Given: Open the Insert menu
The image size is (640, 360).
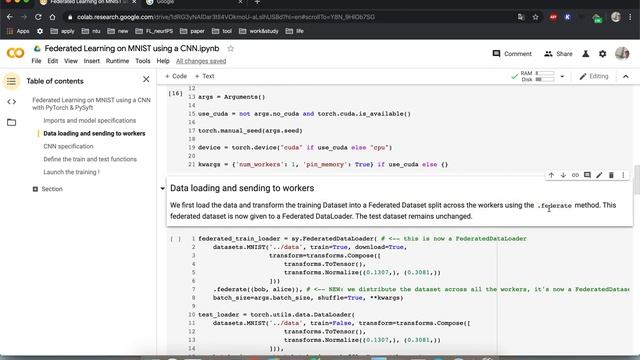Looking at the screenshot, I should pyautogui.click(x=91, y=61).
